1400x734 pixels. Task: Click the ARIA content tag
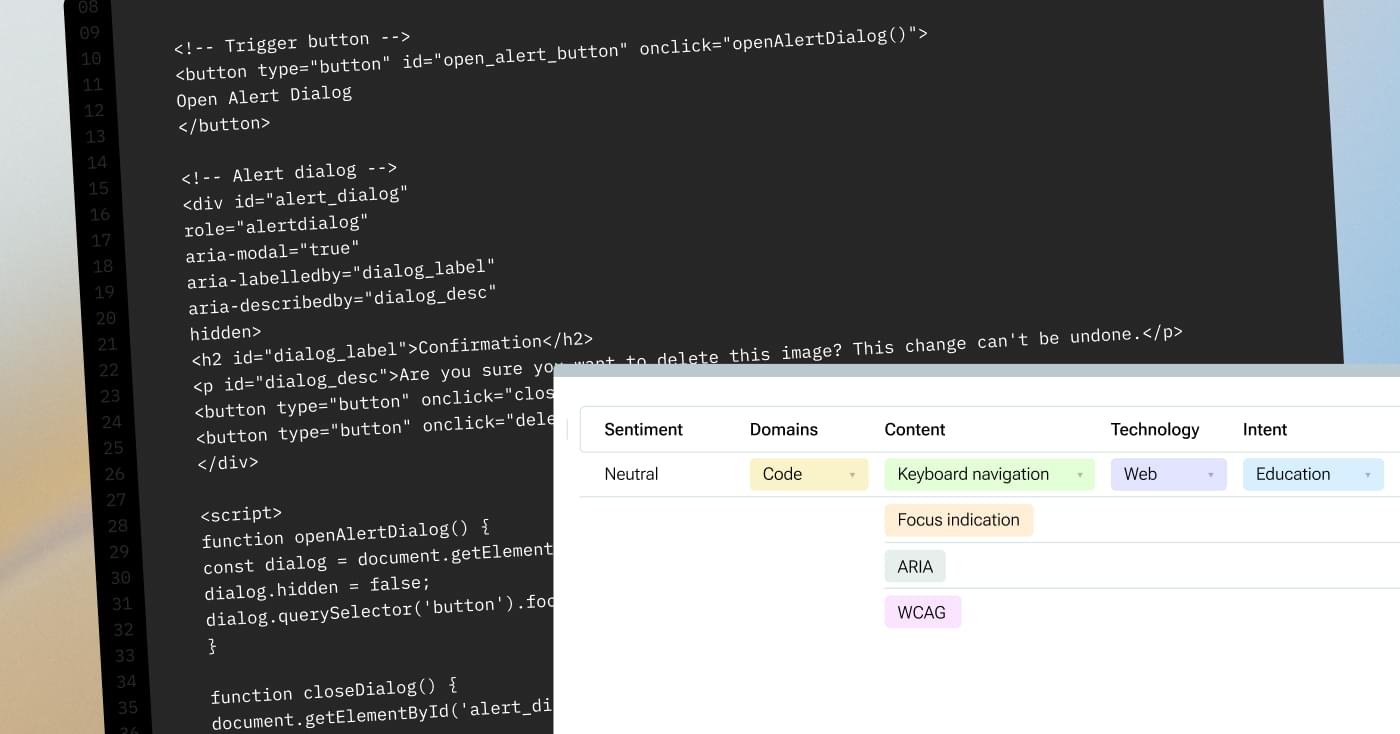coord(914,566)
